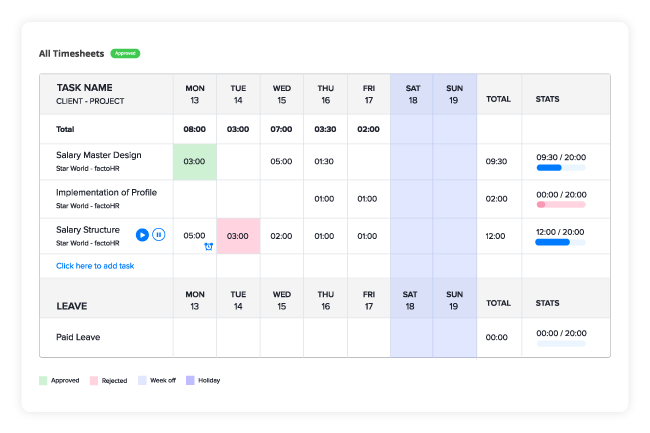Click FRI 17 header in task table

(x=369, y=94)
